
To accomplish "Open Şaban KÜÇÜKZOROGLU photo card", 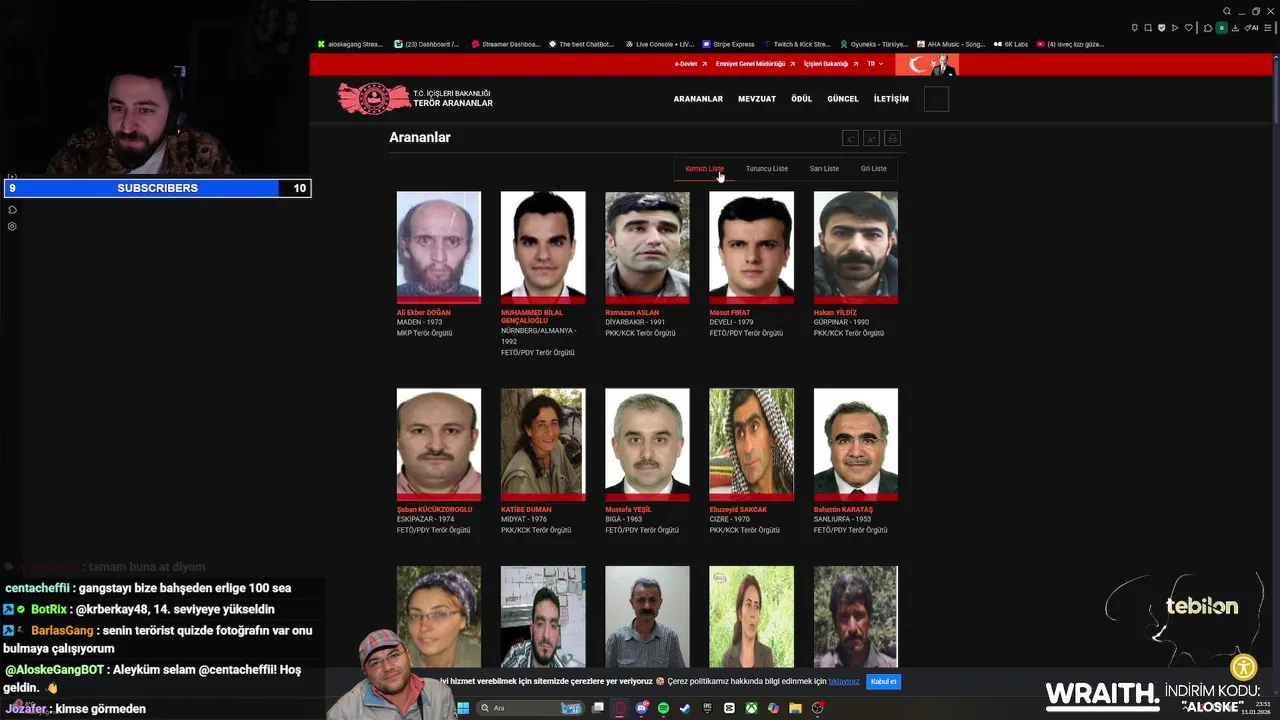I will pos(438,444).
